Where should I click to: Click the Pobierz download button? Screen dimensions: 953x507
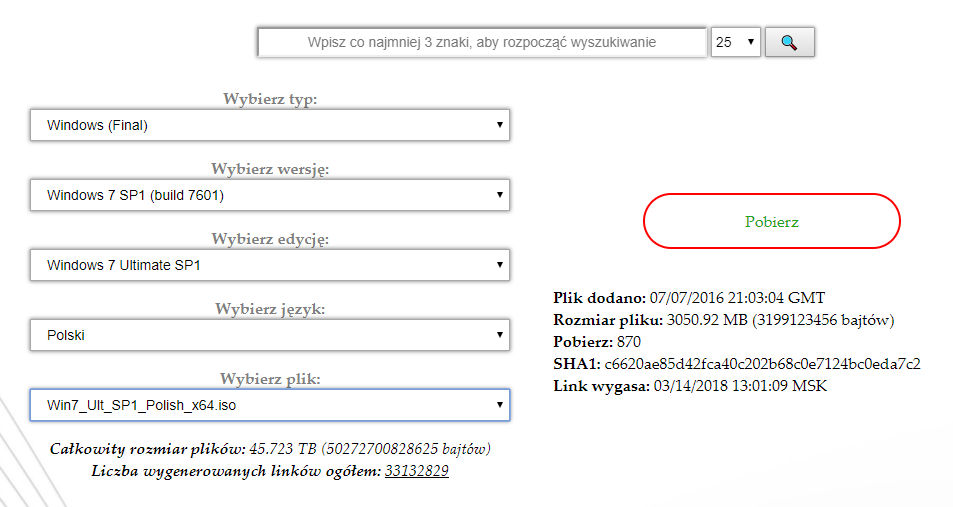(772, 221)
